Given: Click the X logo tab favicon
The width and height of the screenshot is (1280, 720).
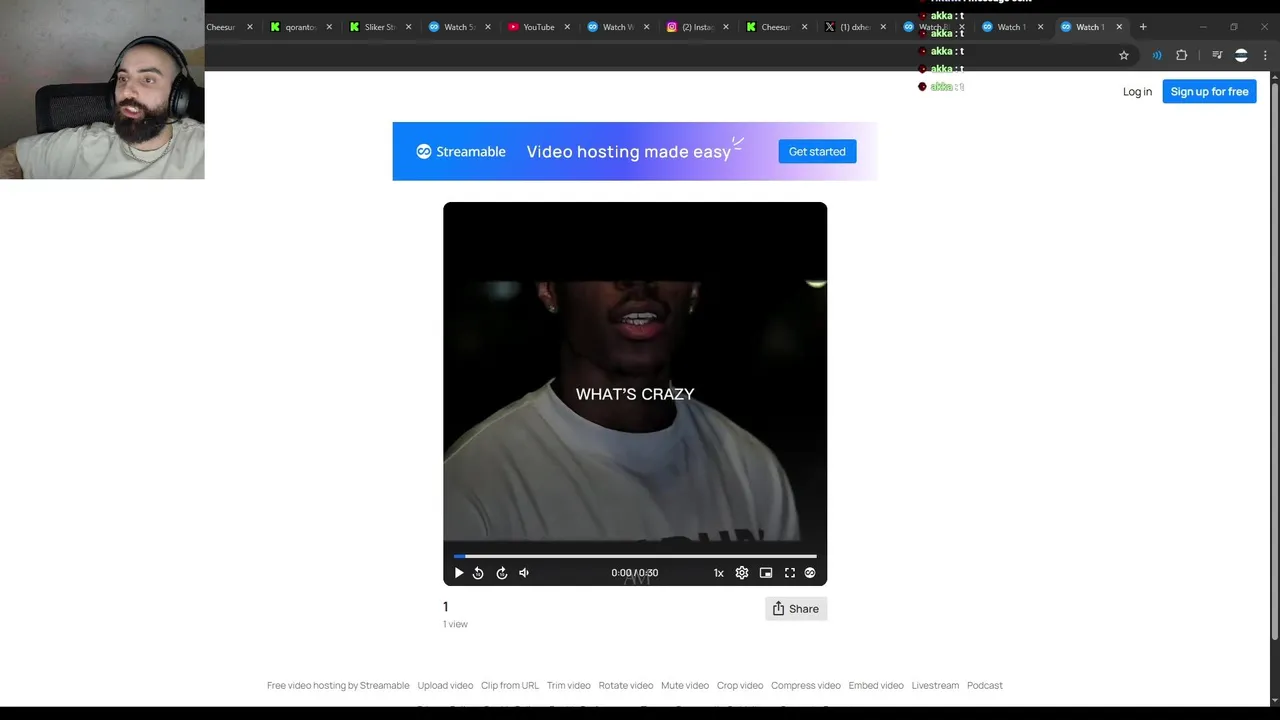Looking at the screenshot, I should point(830,27).
